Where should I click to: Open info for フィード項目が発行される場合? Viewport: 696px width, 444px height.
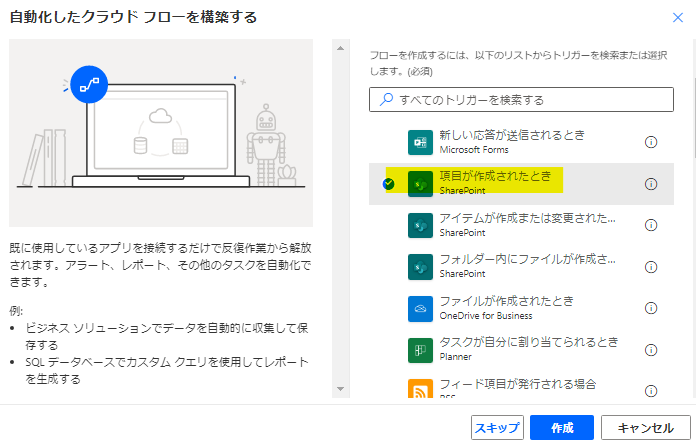[x=650, y=391]
